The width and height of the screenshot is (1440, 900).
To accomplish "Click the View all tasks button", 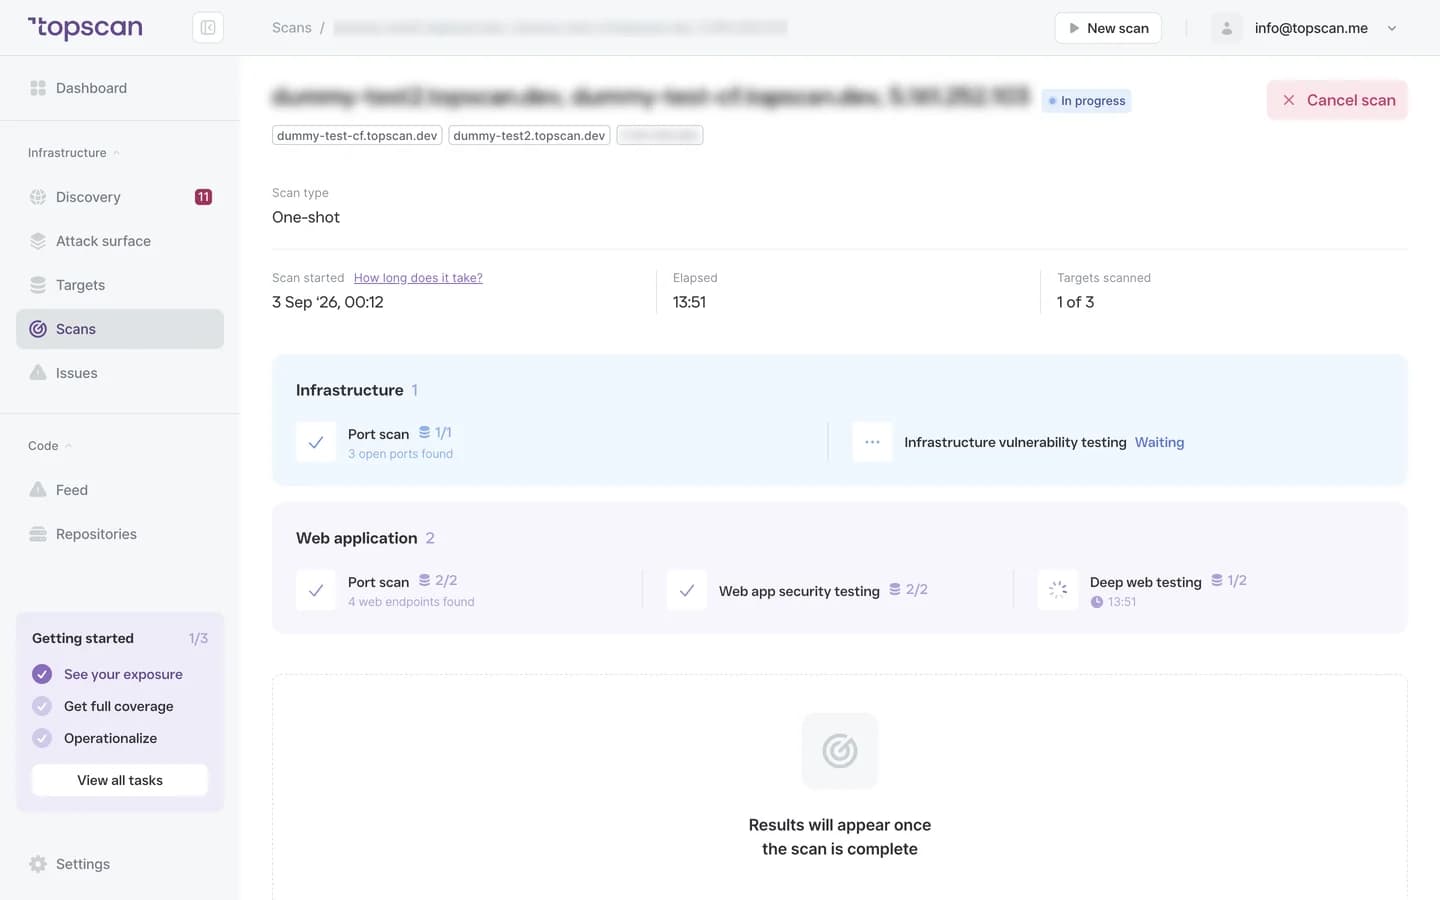I will point(120,780).
